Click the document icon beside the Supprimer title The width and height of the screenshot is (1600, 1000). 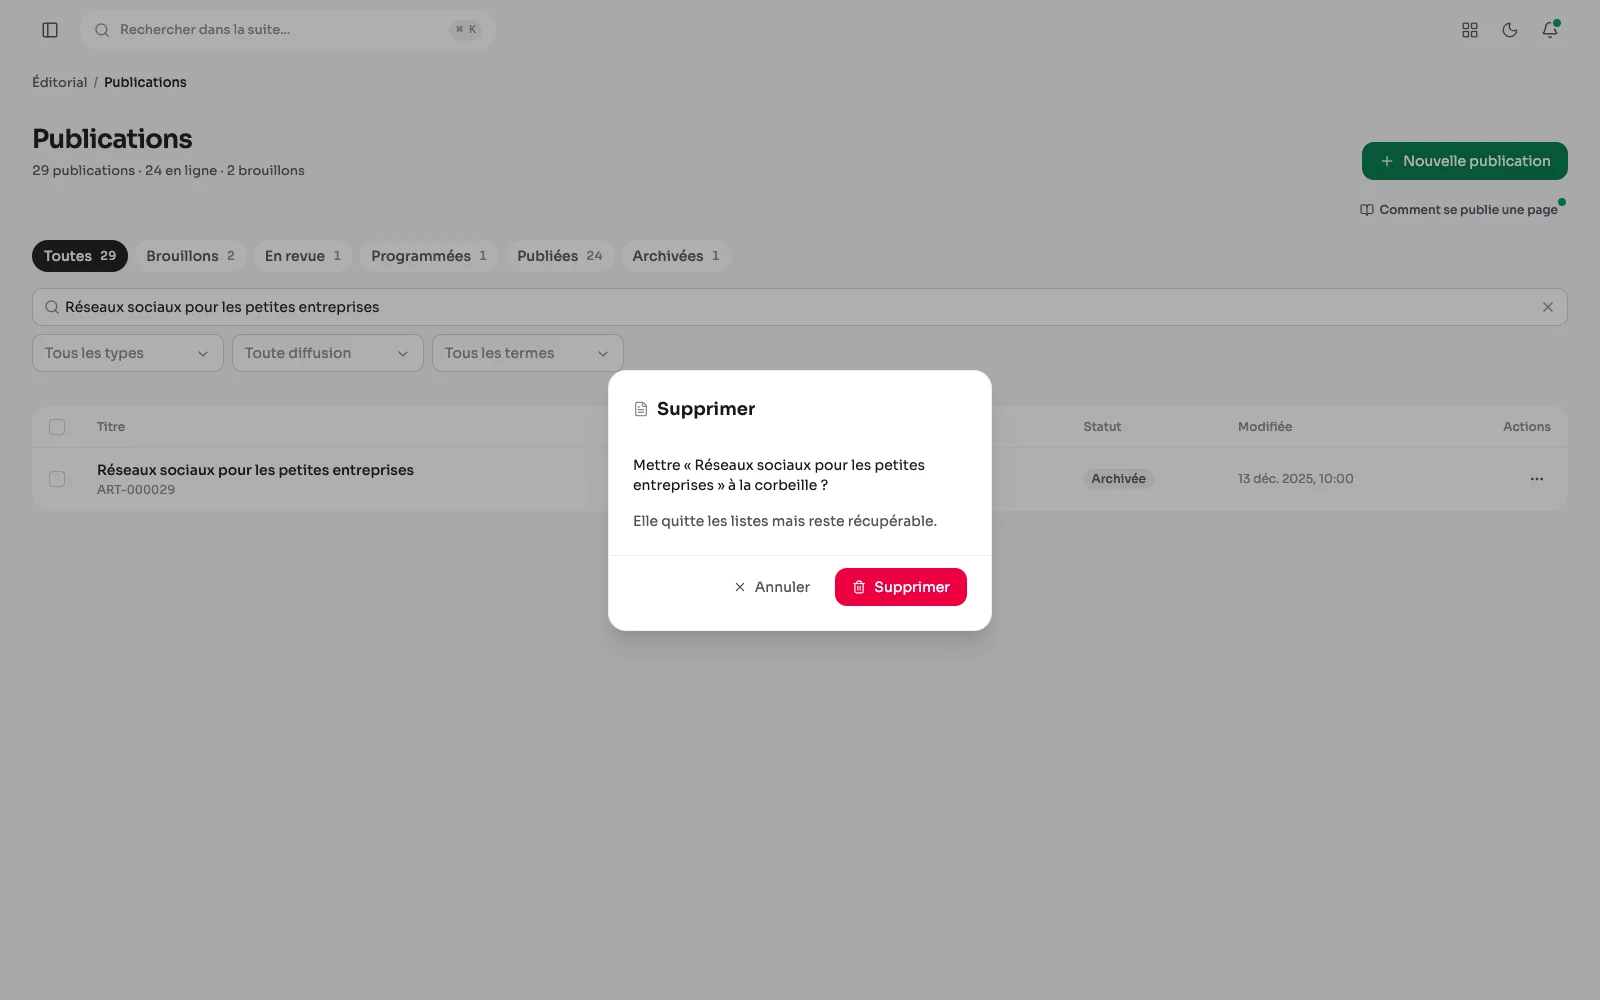pyautogui.click(x=641, y=409)
